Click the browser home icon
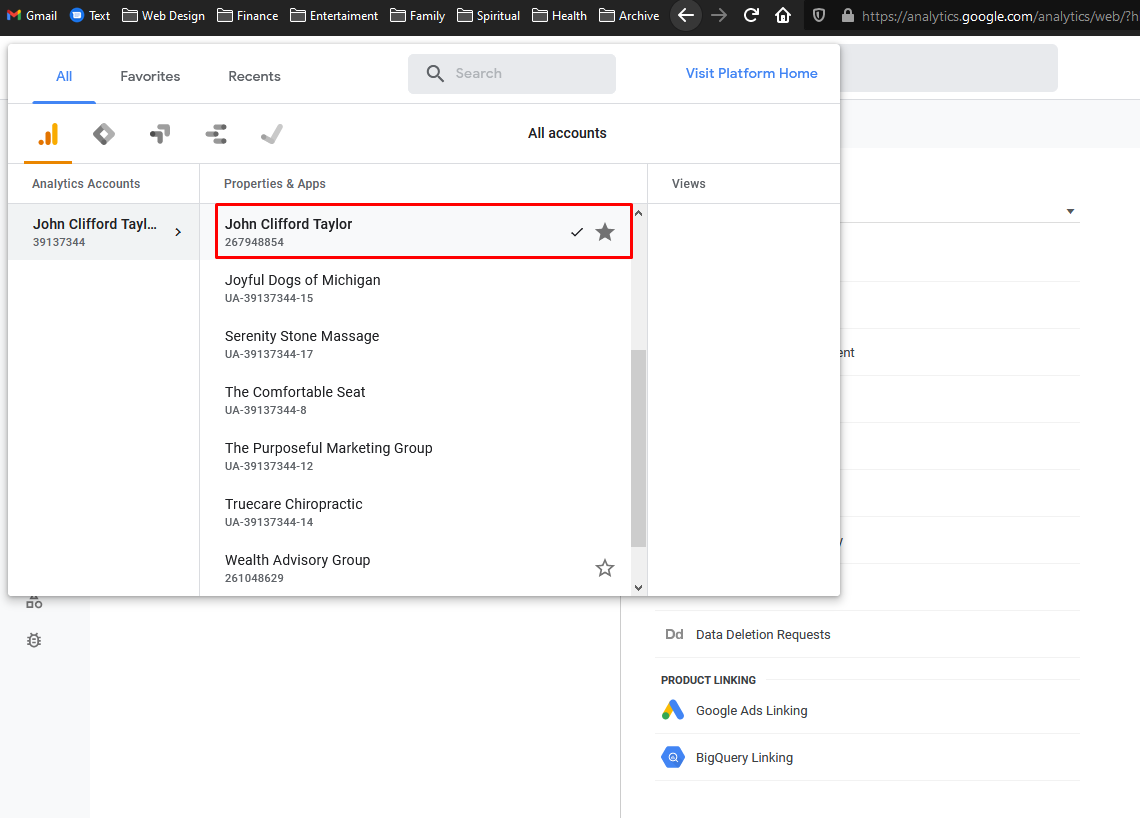The width and height of the screenshot is (1140, 818). [x=783, y=15]
